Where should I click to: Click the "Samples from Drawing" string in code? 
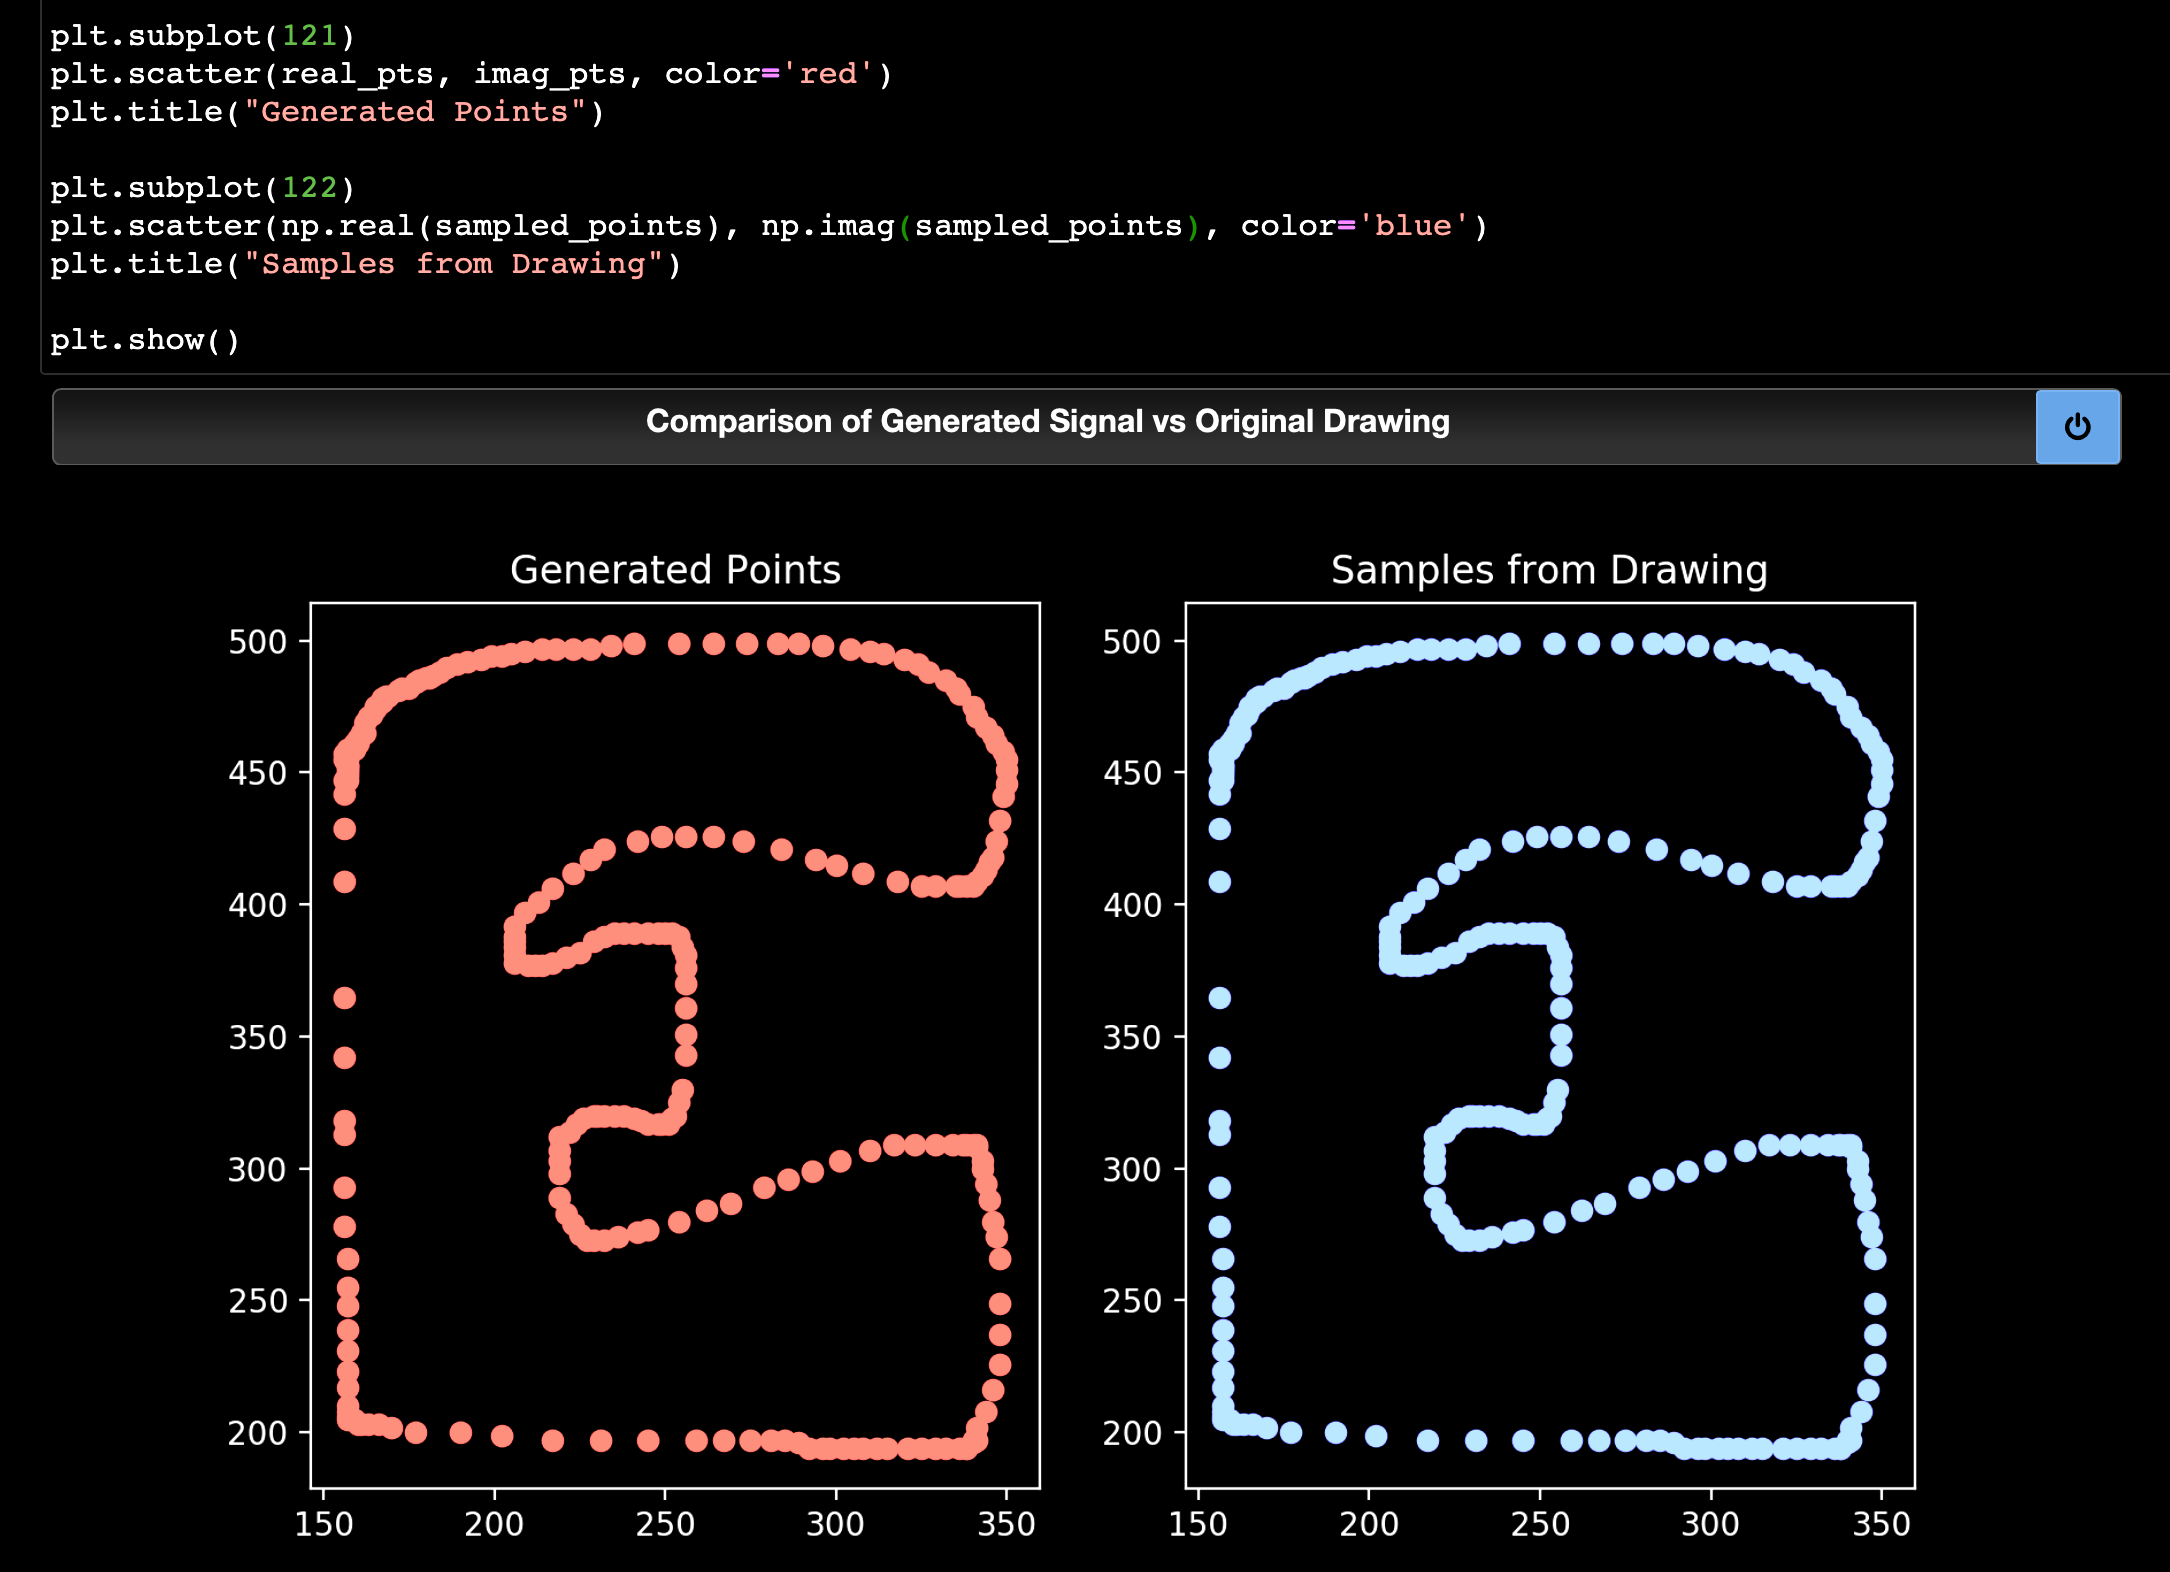[x=453, y=264]
